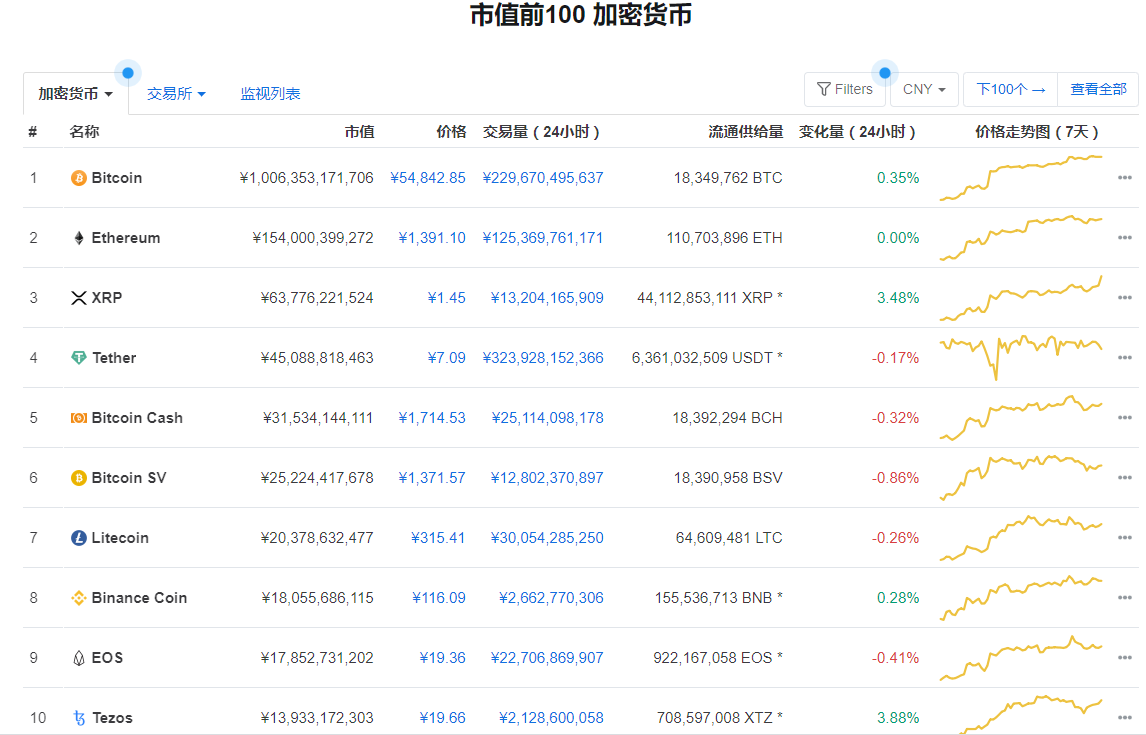This screenshot has height=735, width=1146.
Task: Click the Bitcoin Cash logo icon
Action: point(78,418)
